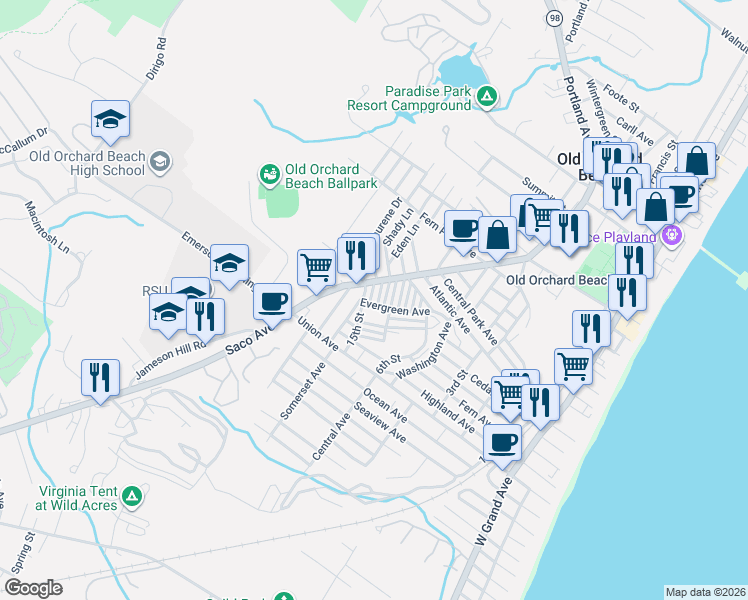
Task: Open the purple Playland amusement pin
Action: (672, 235)
